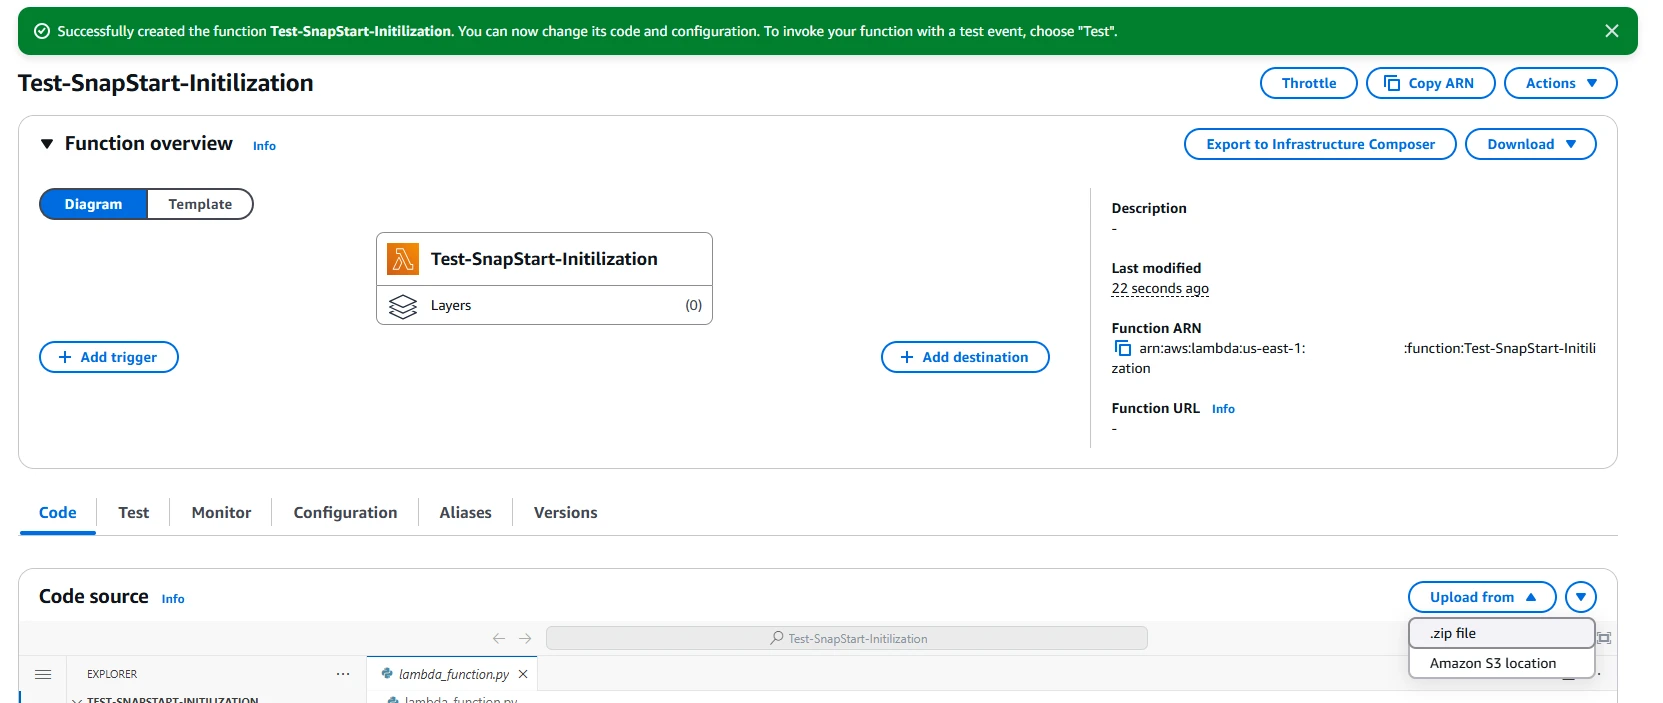Click the Add trigger button
The width and height of the screenshot is (1663, 703).
pos(109,357)
